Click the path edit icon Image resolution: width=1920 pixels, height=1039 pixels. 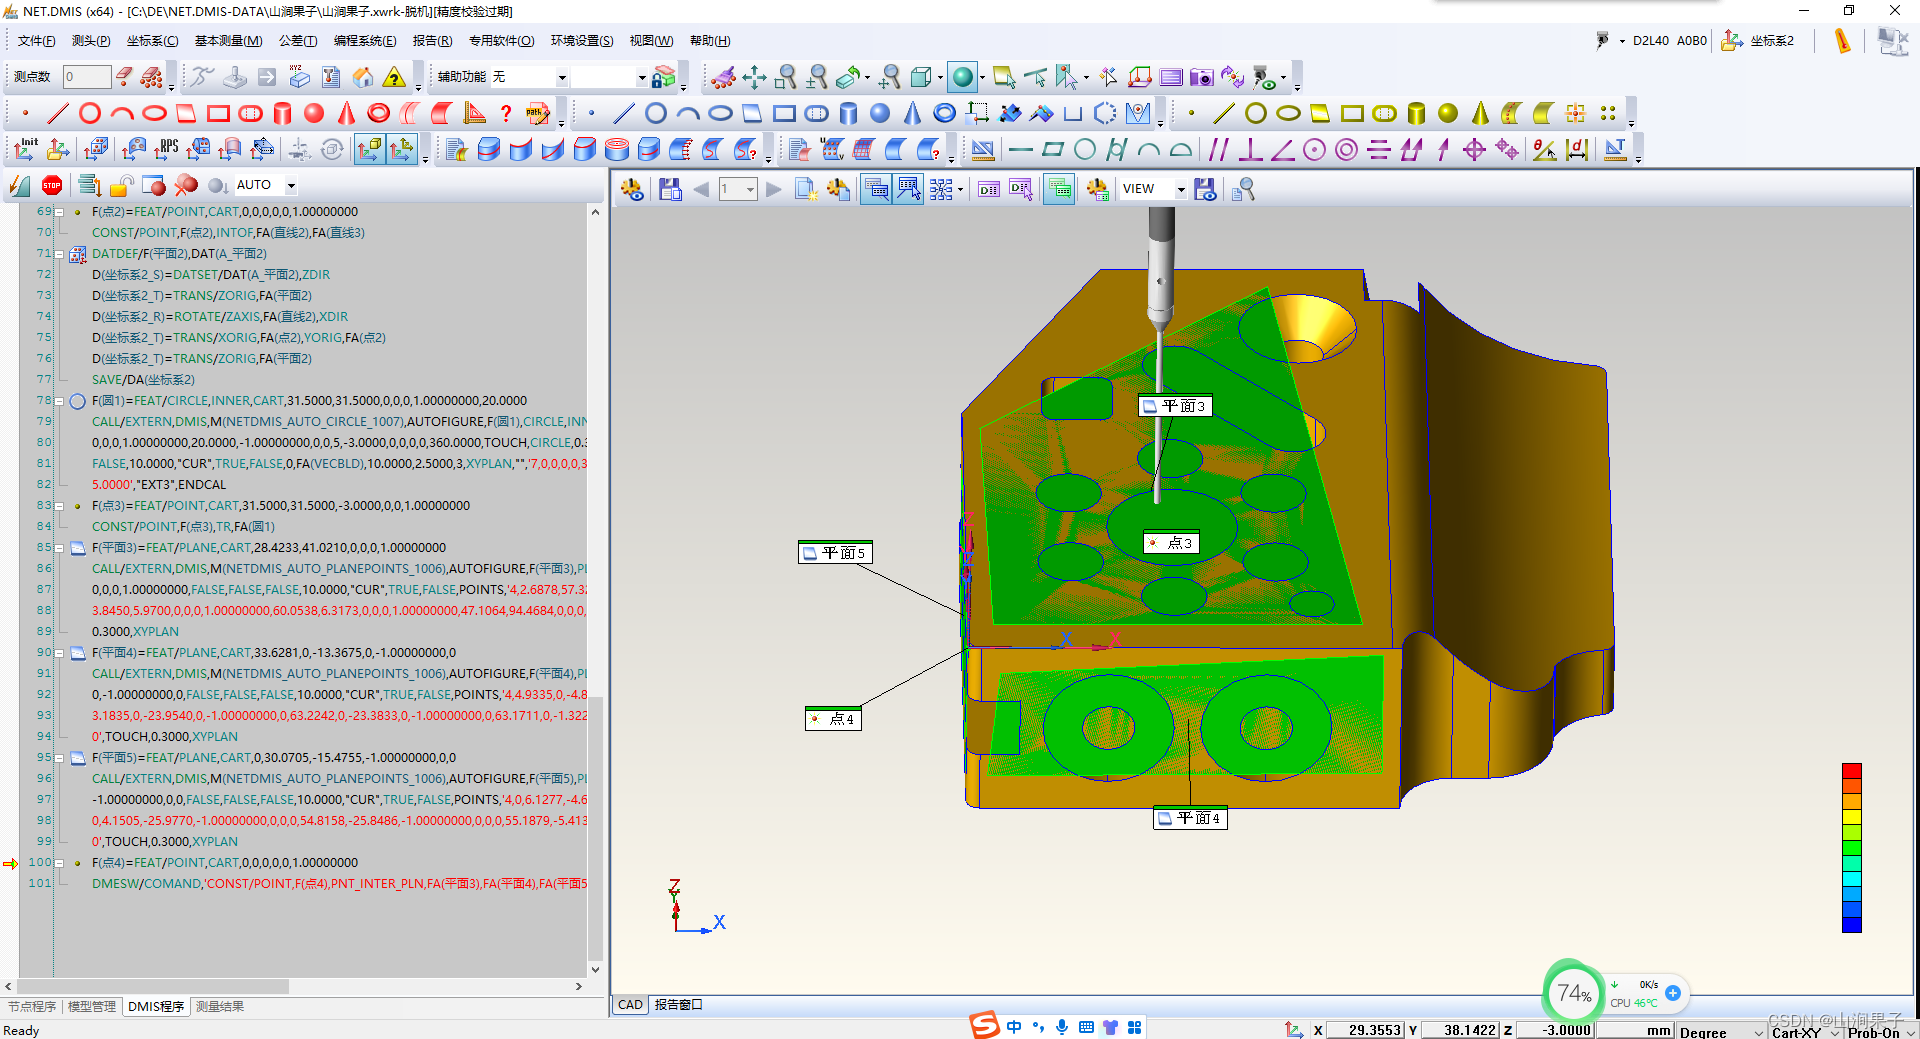(x=538, y=113)
